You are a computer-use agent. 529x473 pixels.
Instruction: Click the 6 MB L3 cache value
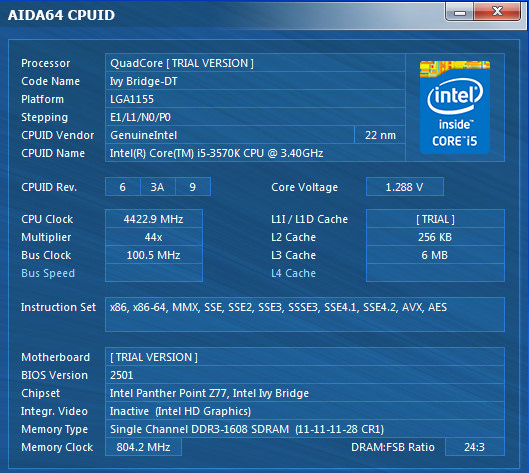(435, 255)
